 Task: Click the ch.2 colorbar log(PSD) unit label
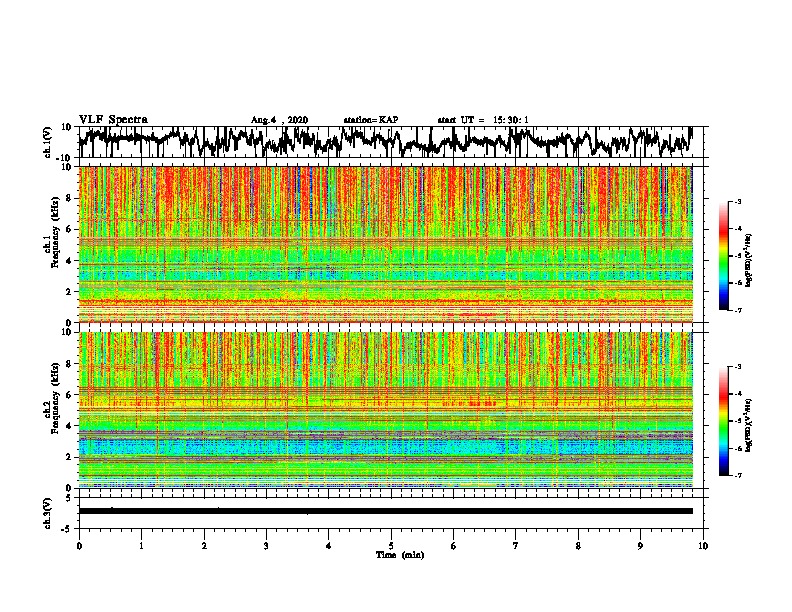pos(748,425)
